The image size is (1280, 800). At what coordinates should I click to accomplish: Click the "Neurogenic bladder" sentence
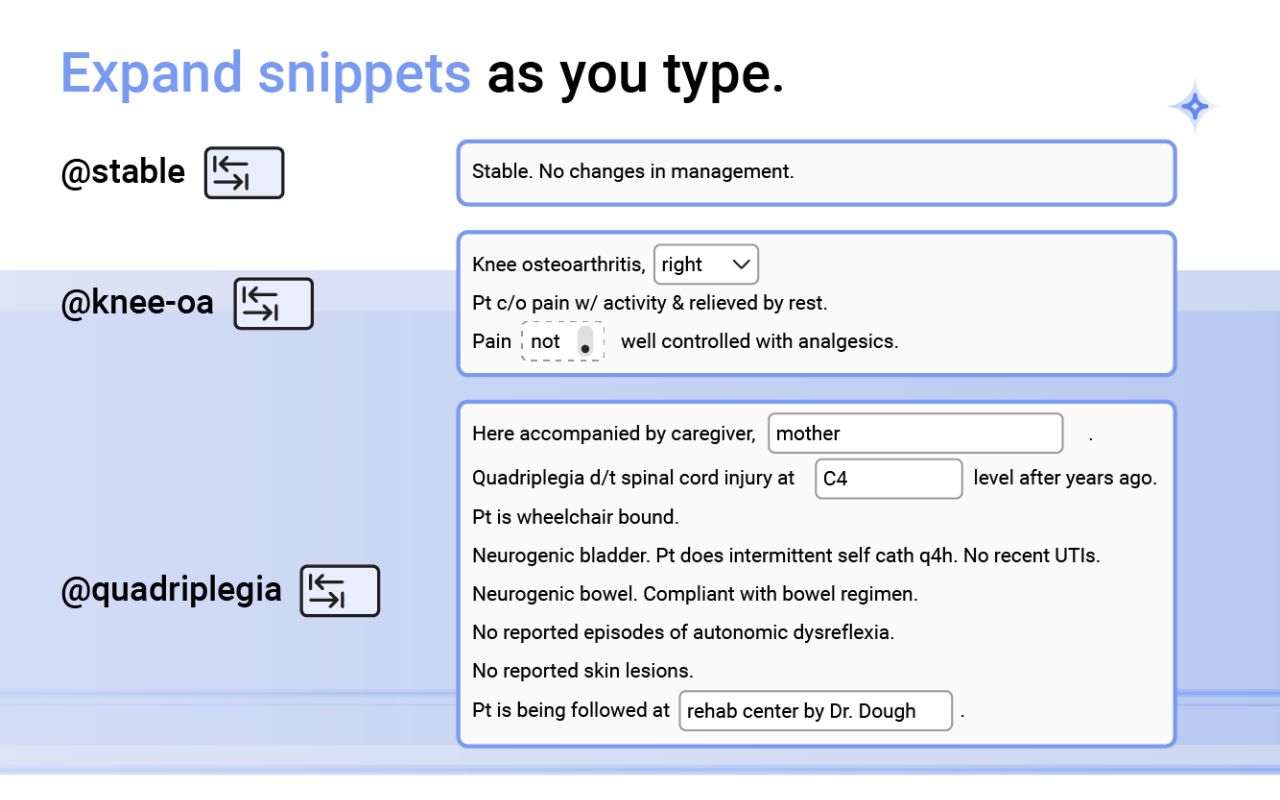(x=786, y=555)
